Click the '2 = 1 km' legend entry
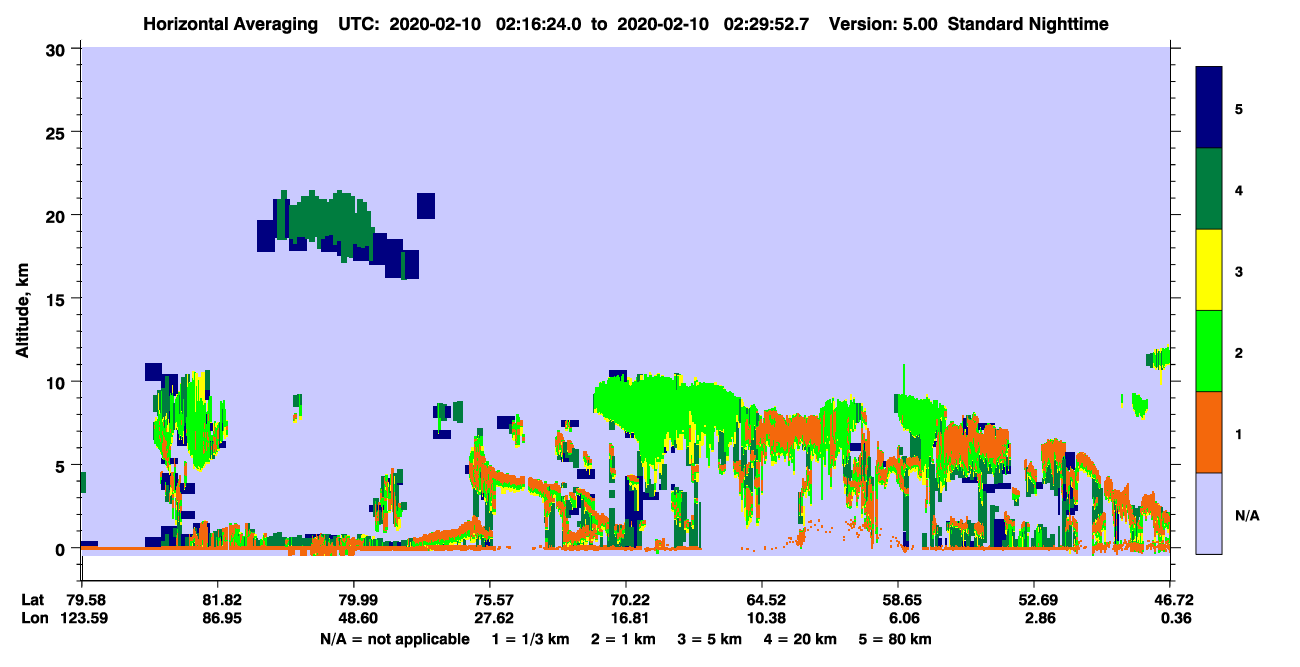1300x667 pixels. 623,639
